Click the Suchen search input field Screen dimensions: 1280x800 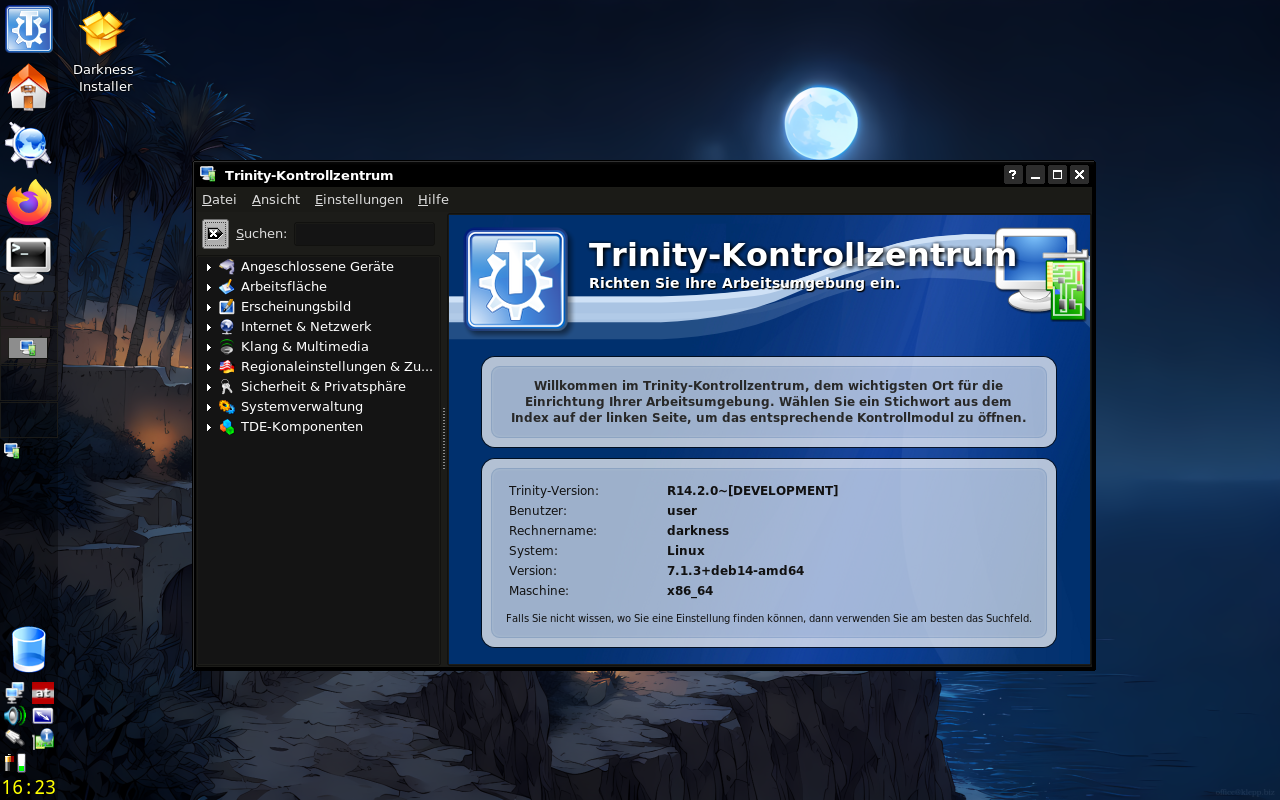[364, 234]
